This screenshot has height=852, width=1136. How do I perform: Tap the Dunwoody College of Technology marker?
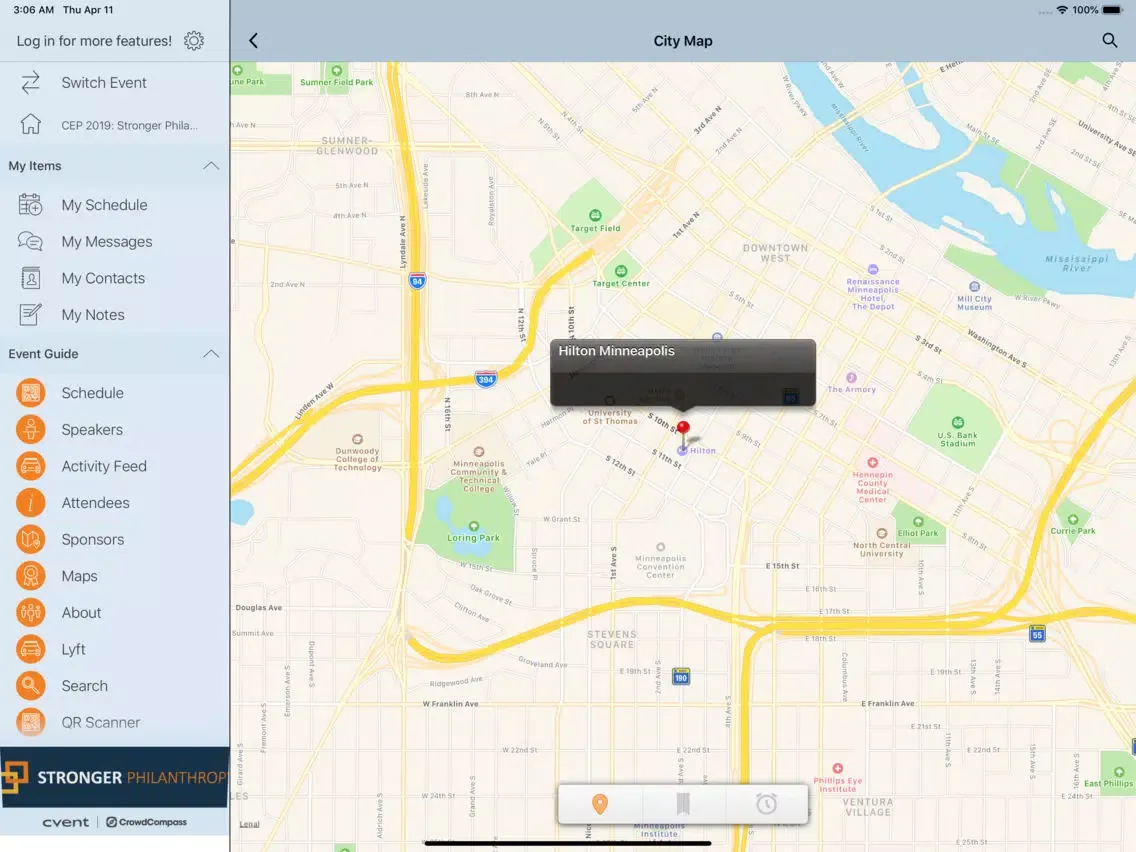pos(357,439)
